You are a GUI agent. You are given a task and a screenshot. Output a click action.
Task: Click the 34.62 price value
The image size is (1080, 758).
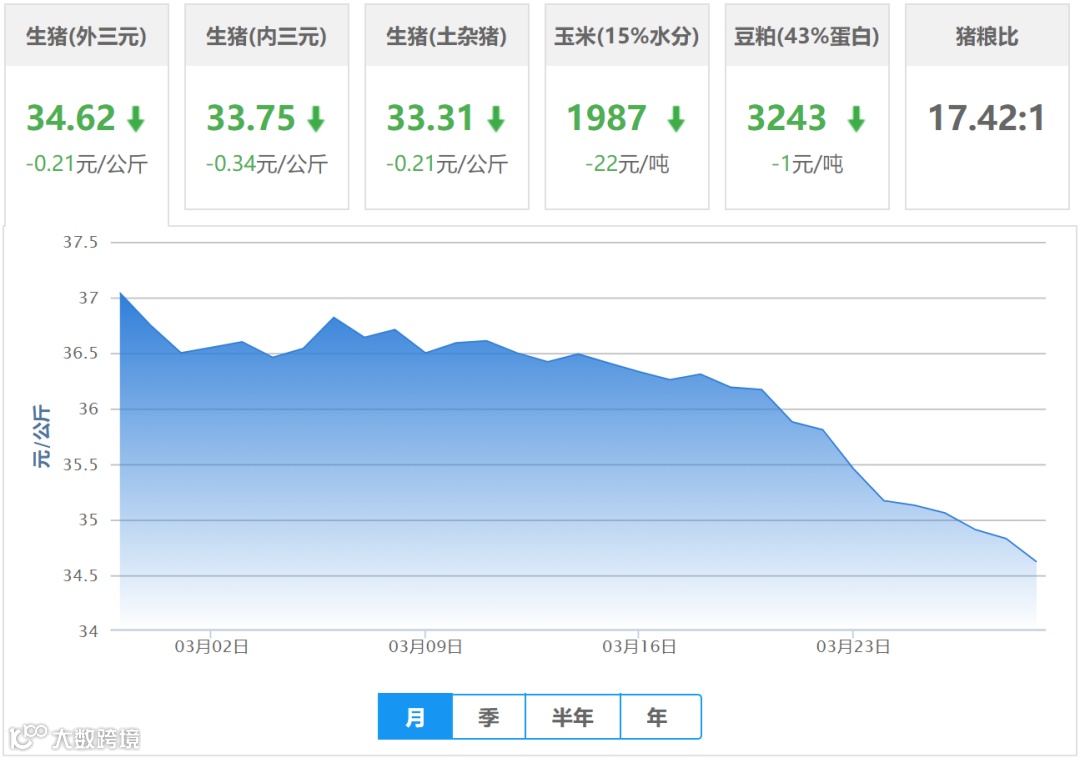[x=71, y=118]
